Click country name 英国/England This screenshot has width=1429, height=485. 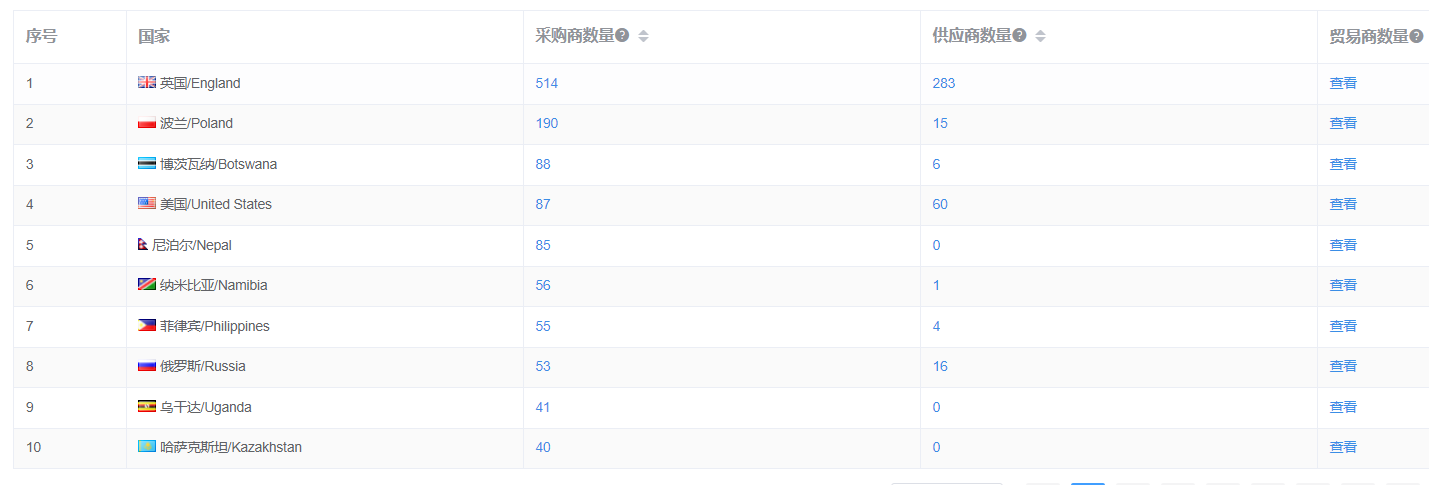[200, 83]
